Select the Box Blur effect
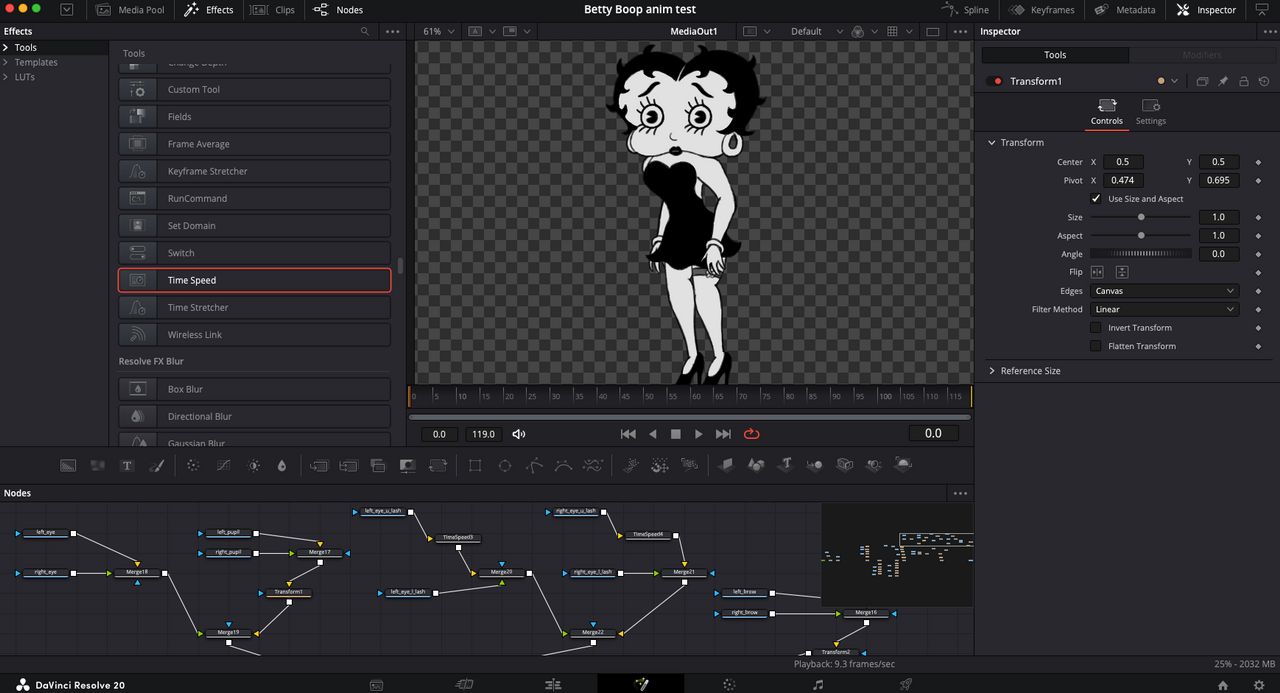The height and width of the screenshot is (693, 1280). click(x=255, y=389)
